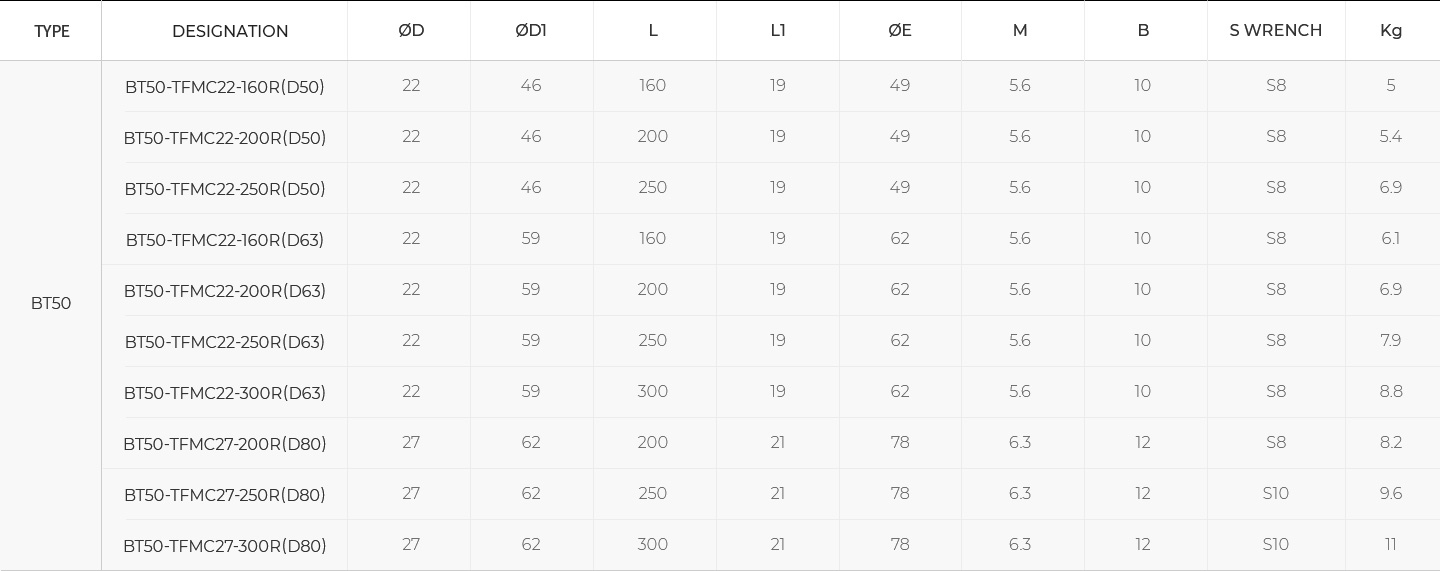
Task: Click the Kg column header
Action: tap(1390, 31)
